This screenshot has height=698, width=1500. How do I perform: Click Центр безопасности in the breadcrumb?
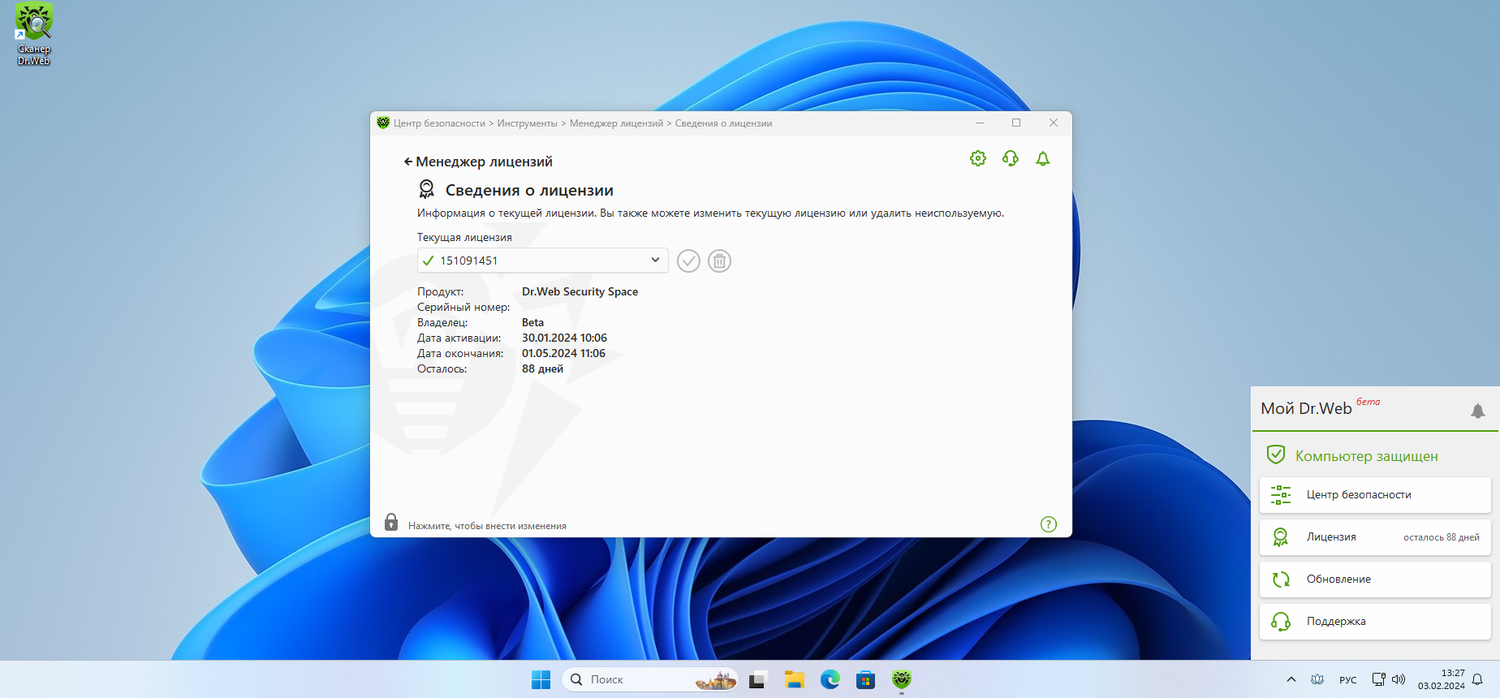point(439,123)
